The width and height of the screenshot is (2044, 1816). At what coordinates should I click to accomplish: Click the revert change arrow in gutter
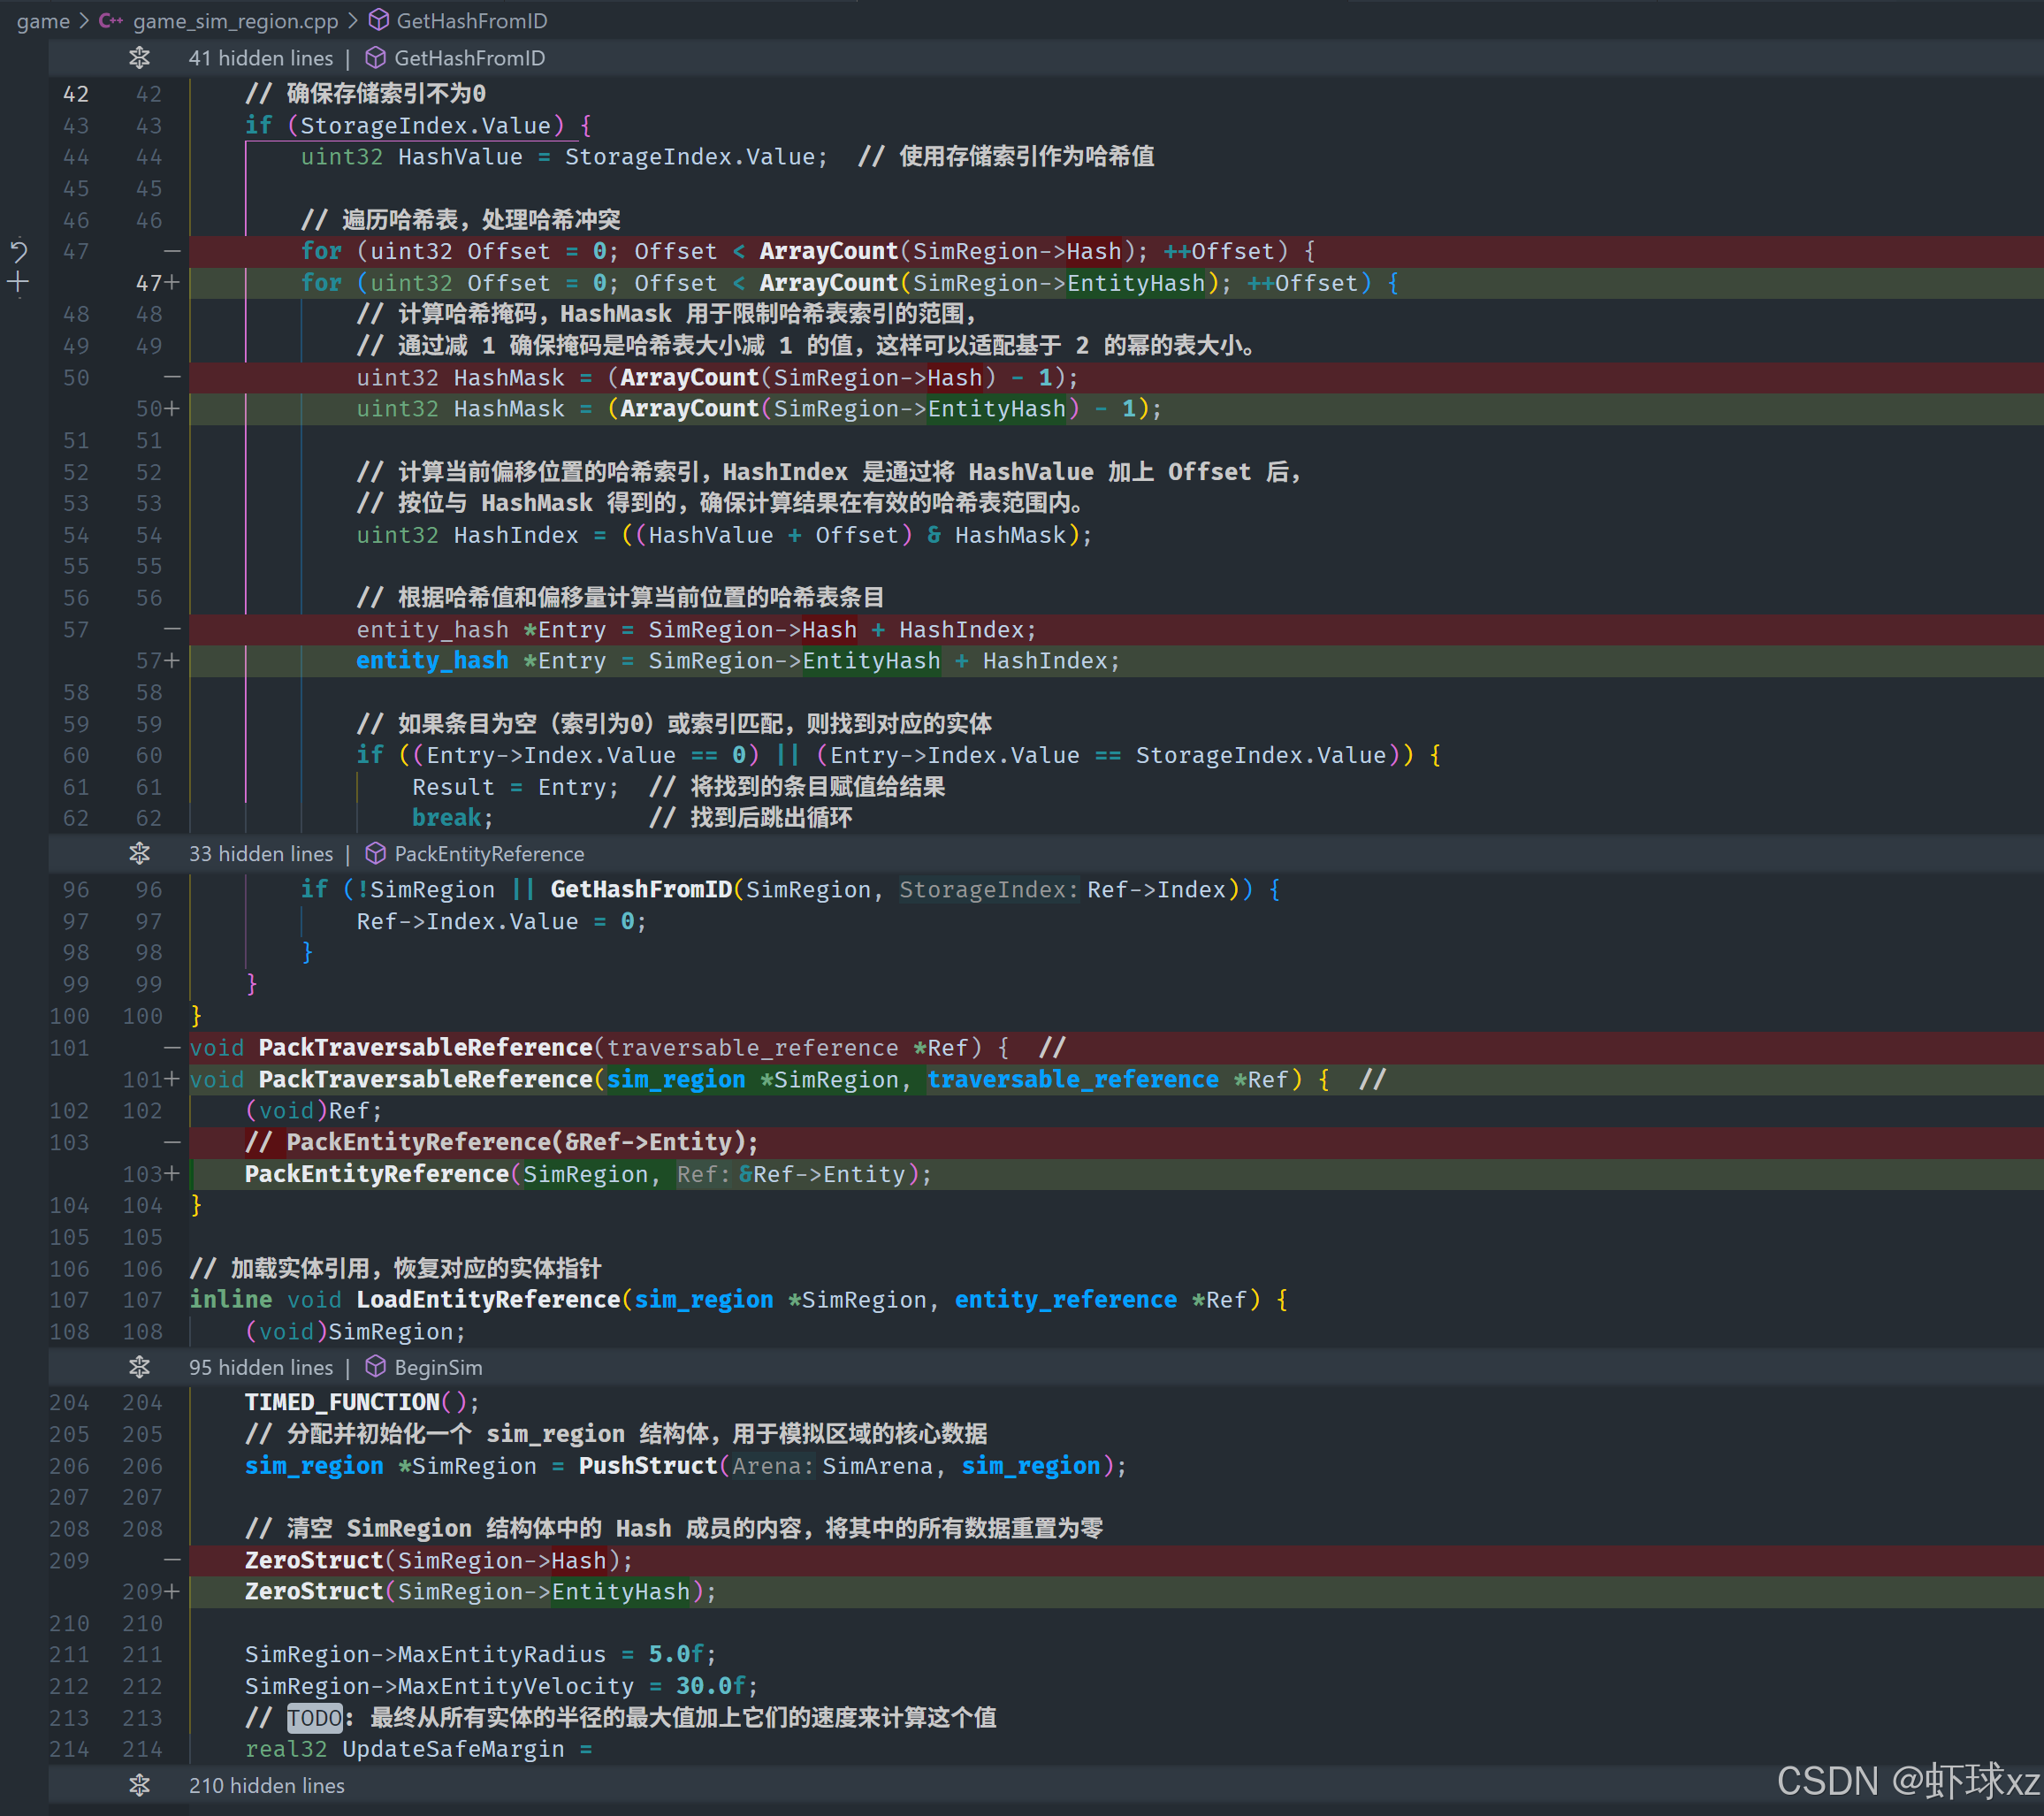pos(18,251)
